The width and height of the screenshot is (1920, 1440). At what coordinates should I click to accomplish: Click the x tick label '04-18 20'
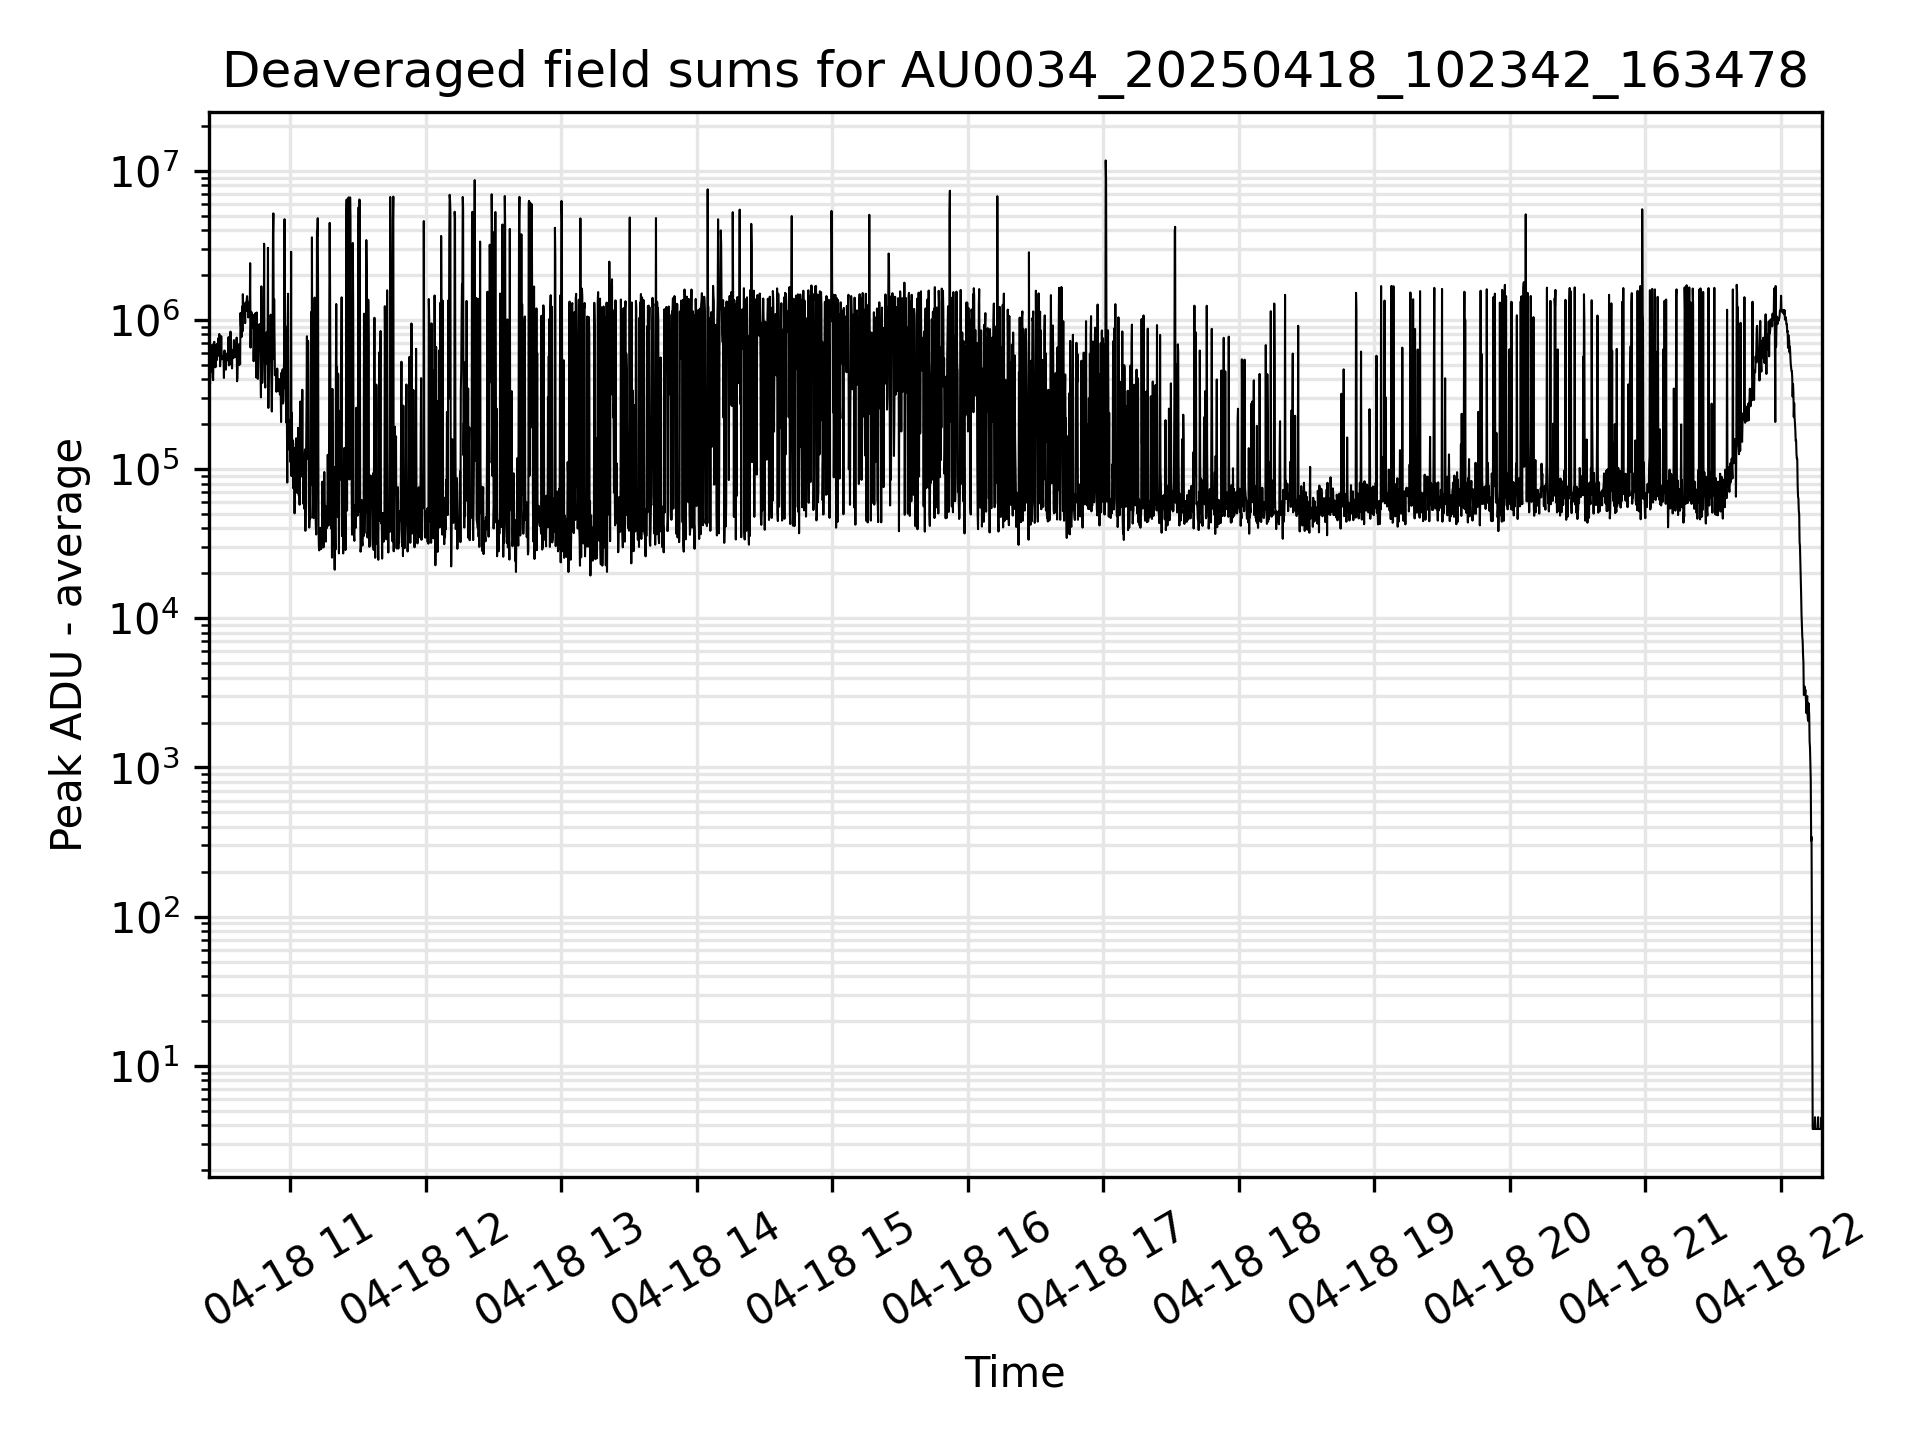point(1508,1269)
